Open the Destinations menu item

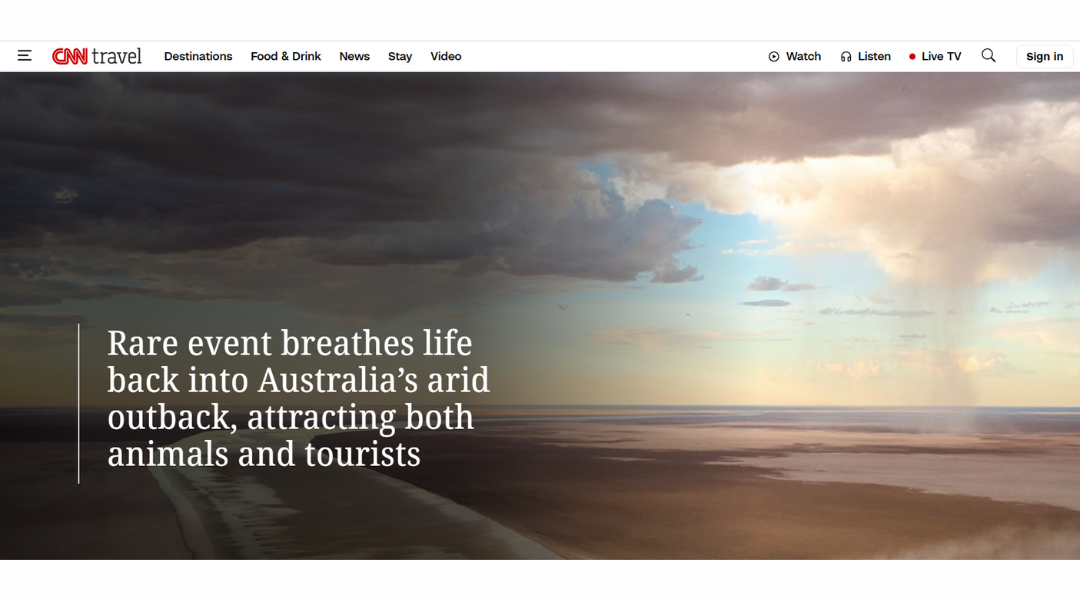coord(198,56)
